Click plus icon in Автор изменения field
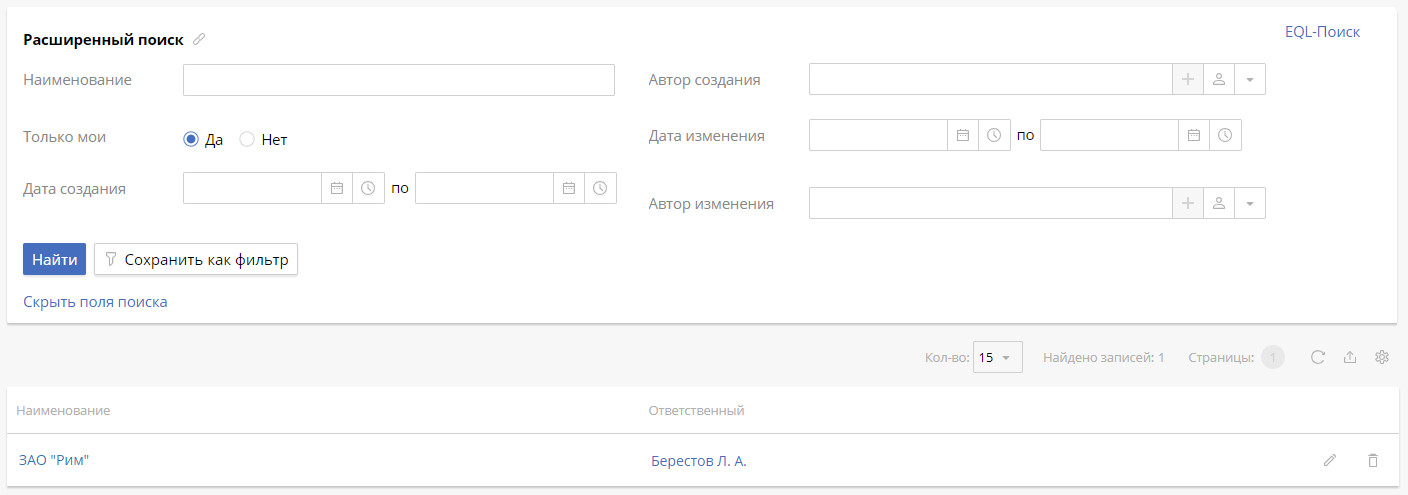Image resolution: width=1408 pixels, height=495 pixels. [x=1188, y=203]
